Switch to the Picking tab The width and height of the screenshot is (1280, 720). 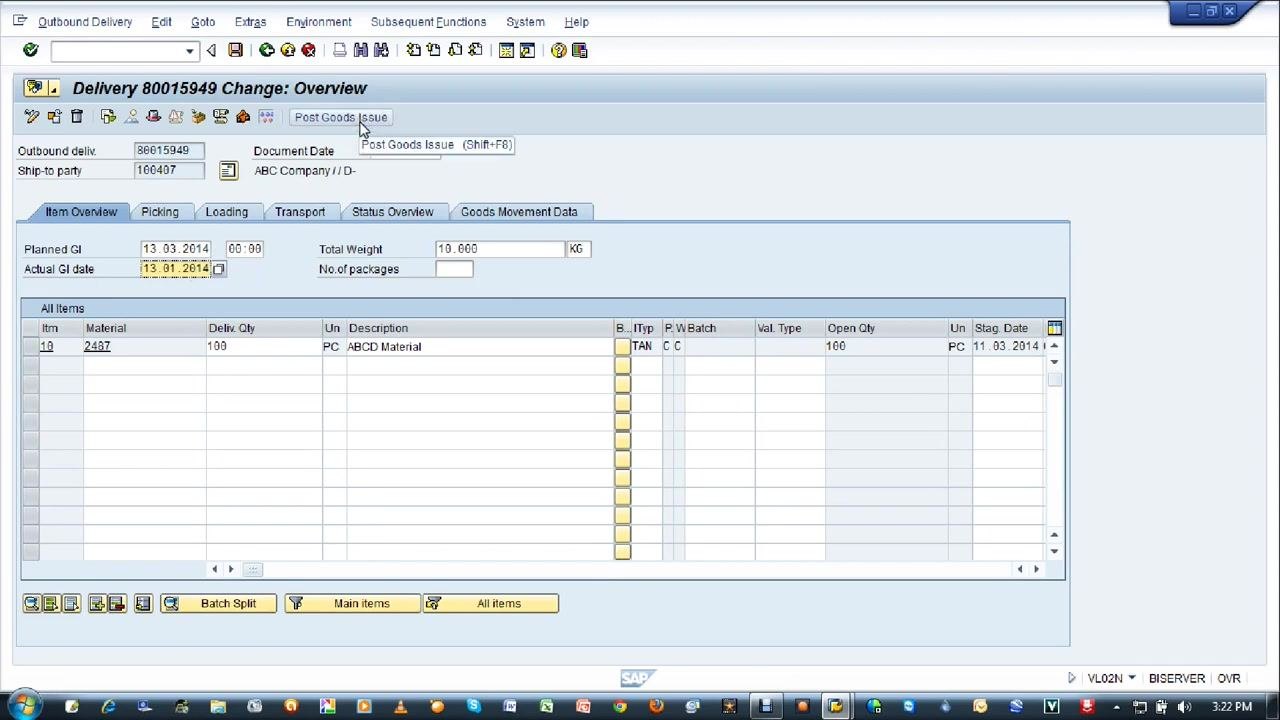(160, 212)
